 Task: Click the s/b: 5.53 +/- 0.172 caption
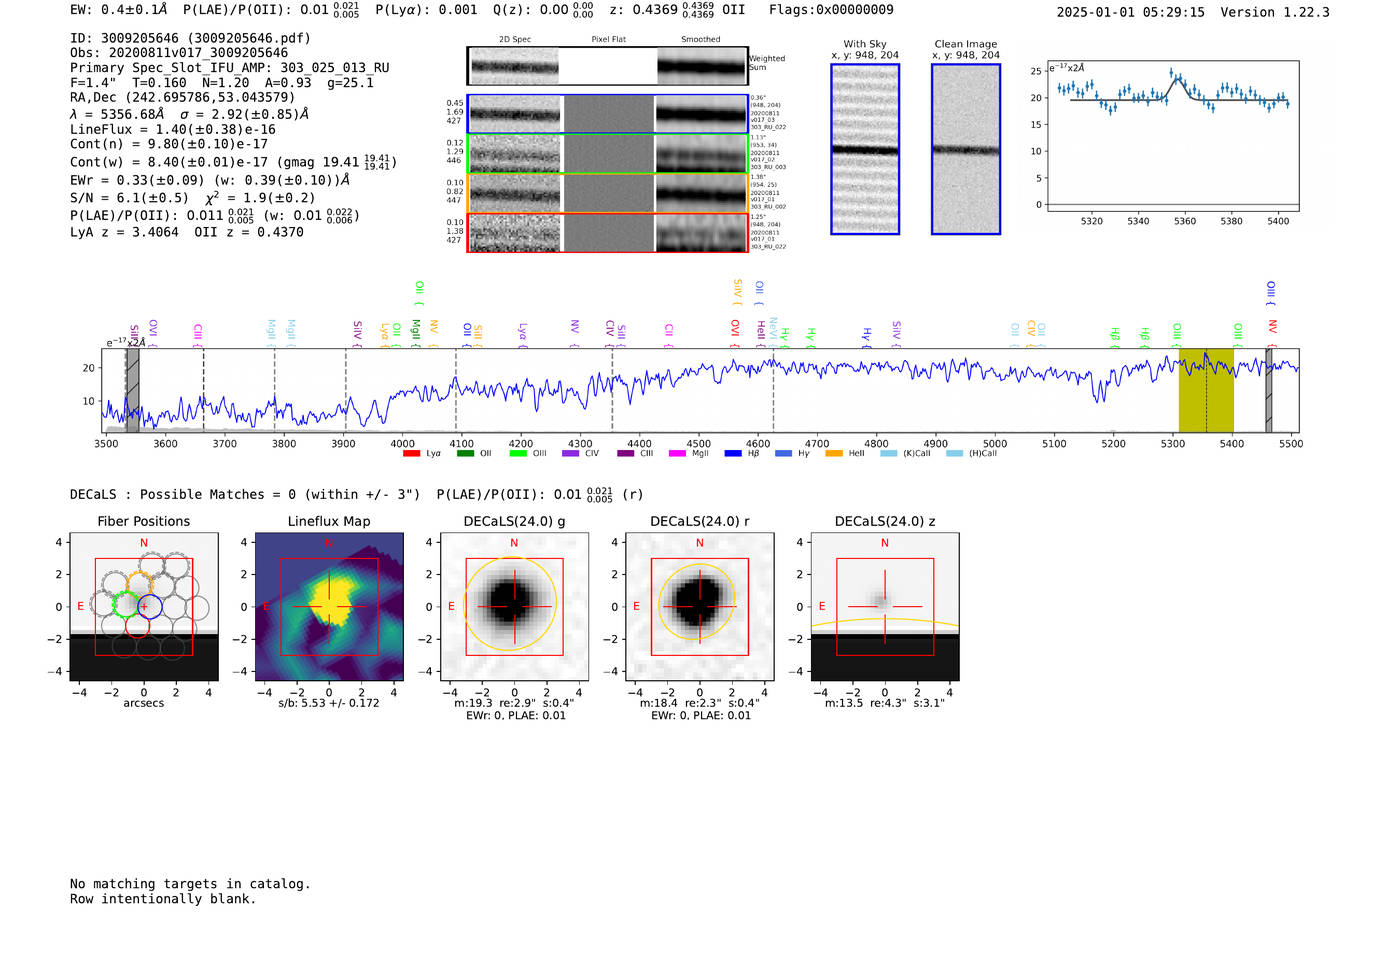click(329, 703)
